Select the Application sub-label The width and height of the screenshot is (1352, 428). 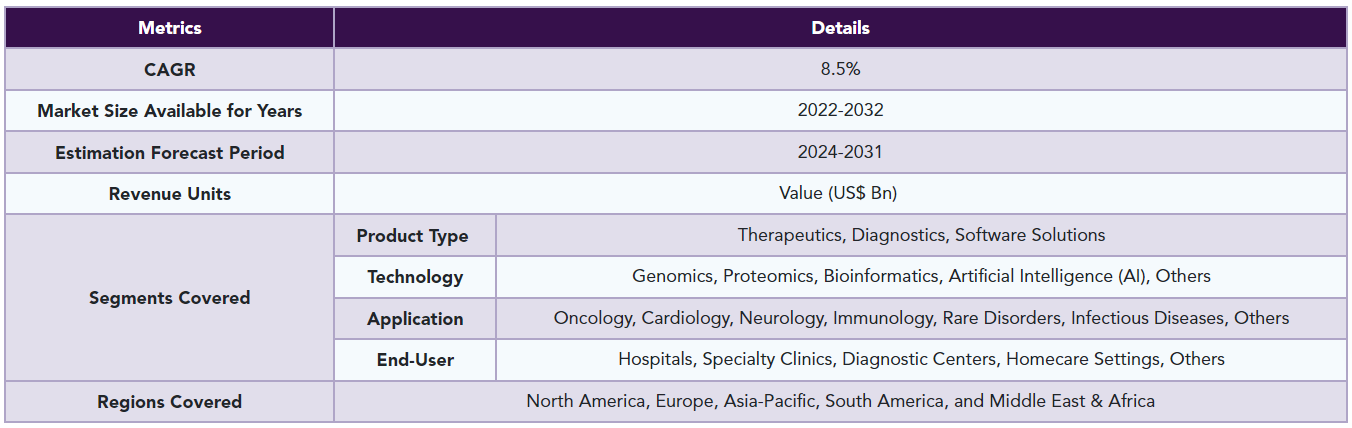point(415,319)
